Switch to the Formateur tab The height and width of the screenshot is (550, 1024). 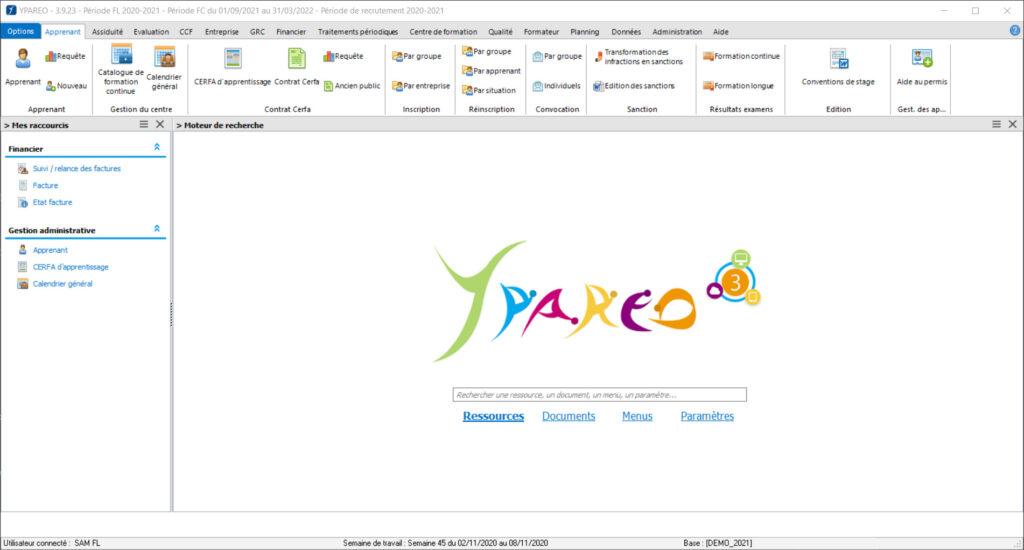(x=541, y=31)
